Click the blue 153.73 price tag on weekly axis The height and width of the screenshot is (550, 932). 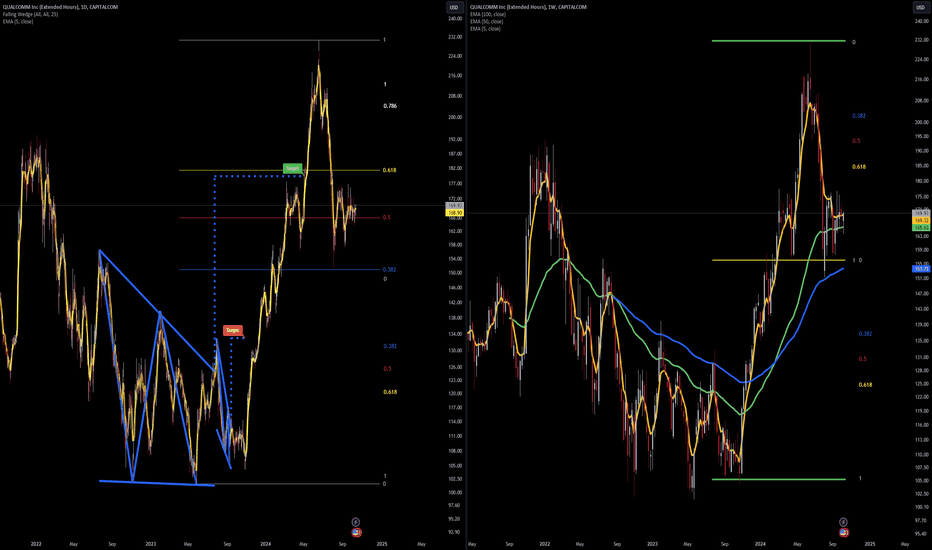tap(921, 269)
